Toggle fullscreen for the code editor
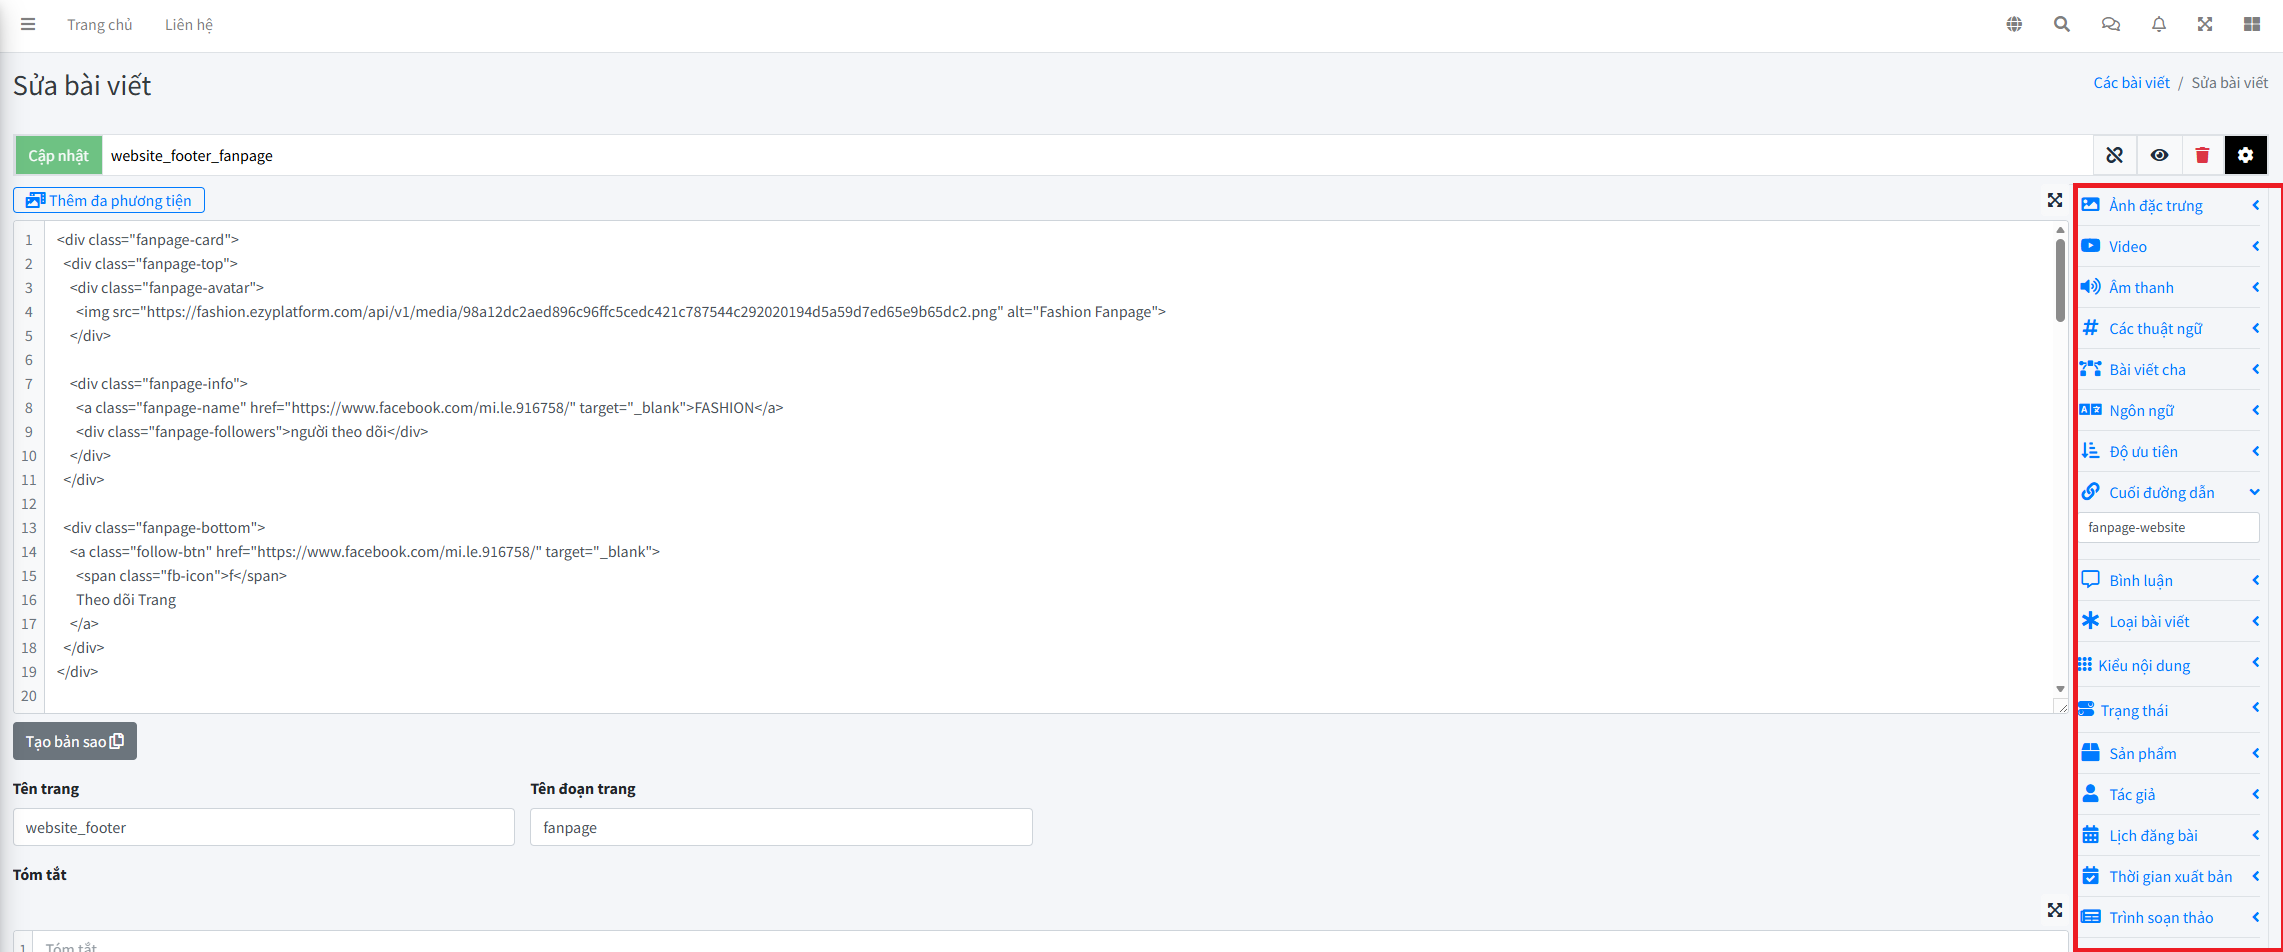This screenshot has height=952, width=2283. click(x=2054, y=200)
